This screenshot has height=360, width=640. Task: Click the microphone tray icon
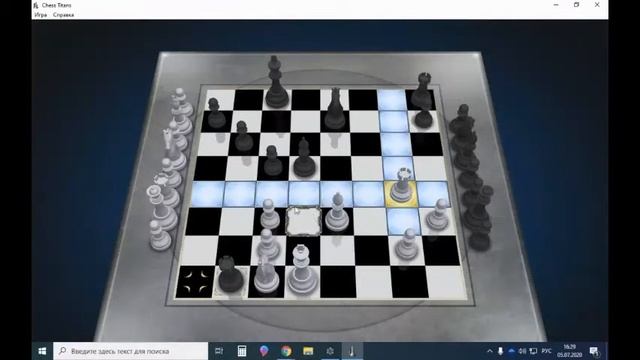coord(500,351)
